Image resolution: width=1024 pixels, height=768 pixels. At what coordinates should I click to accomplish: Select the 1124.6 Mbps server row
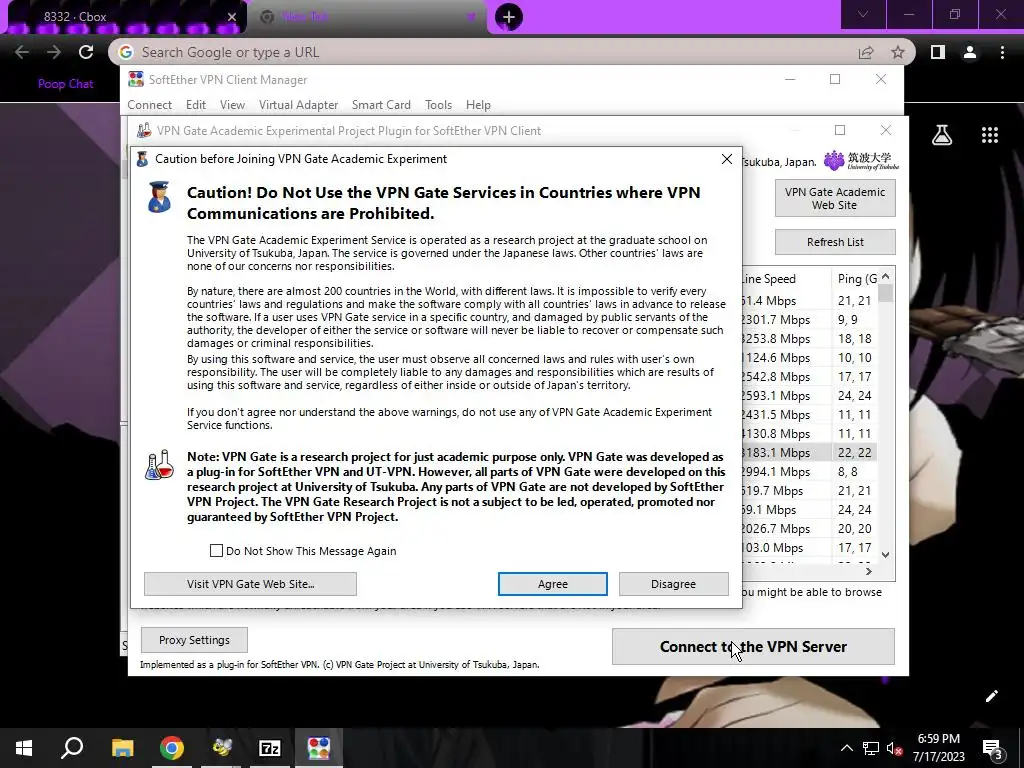(x=808, y=358)
